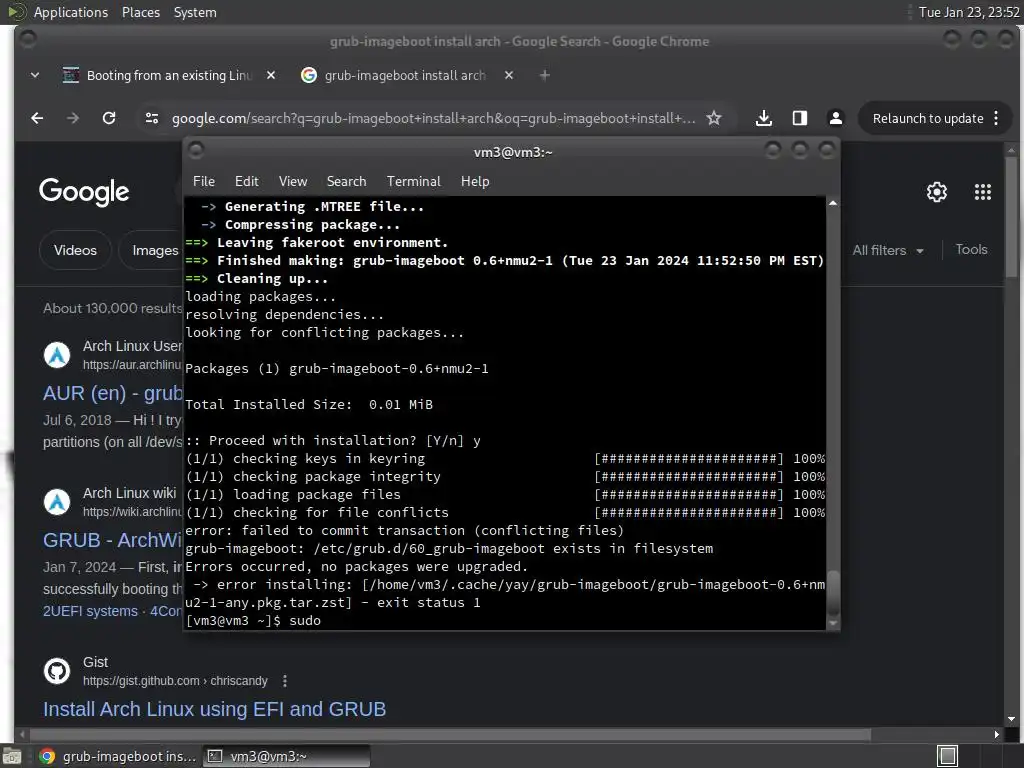Open terminal Edit menu
This screenshot has width=1024, height=768.
(246, 182)
